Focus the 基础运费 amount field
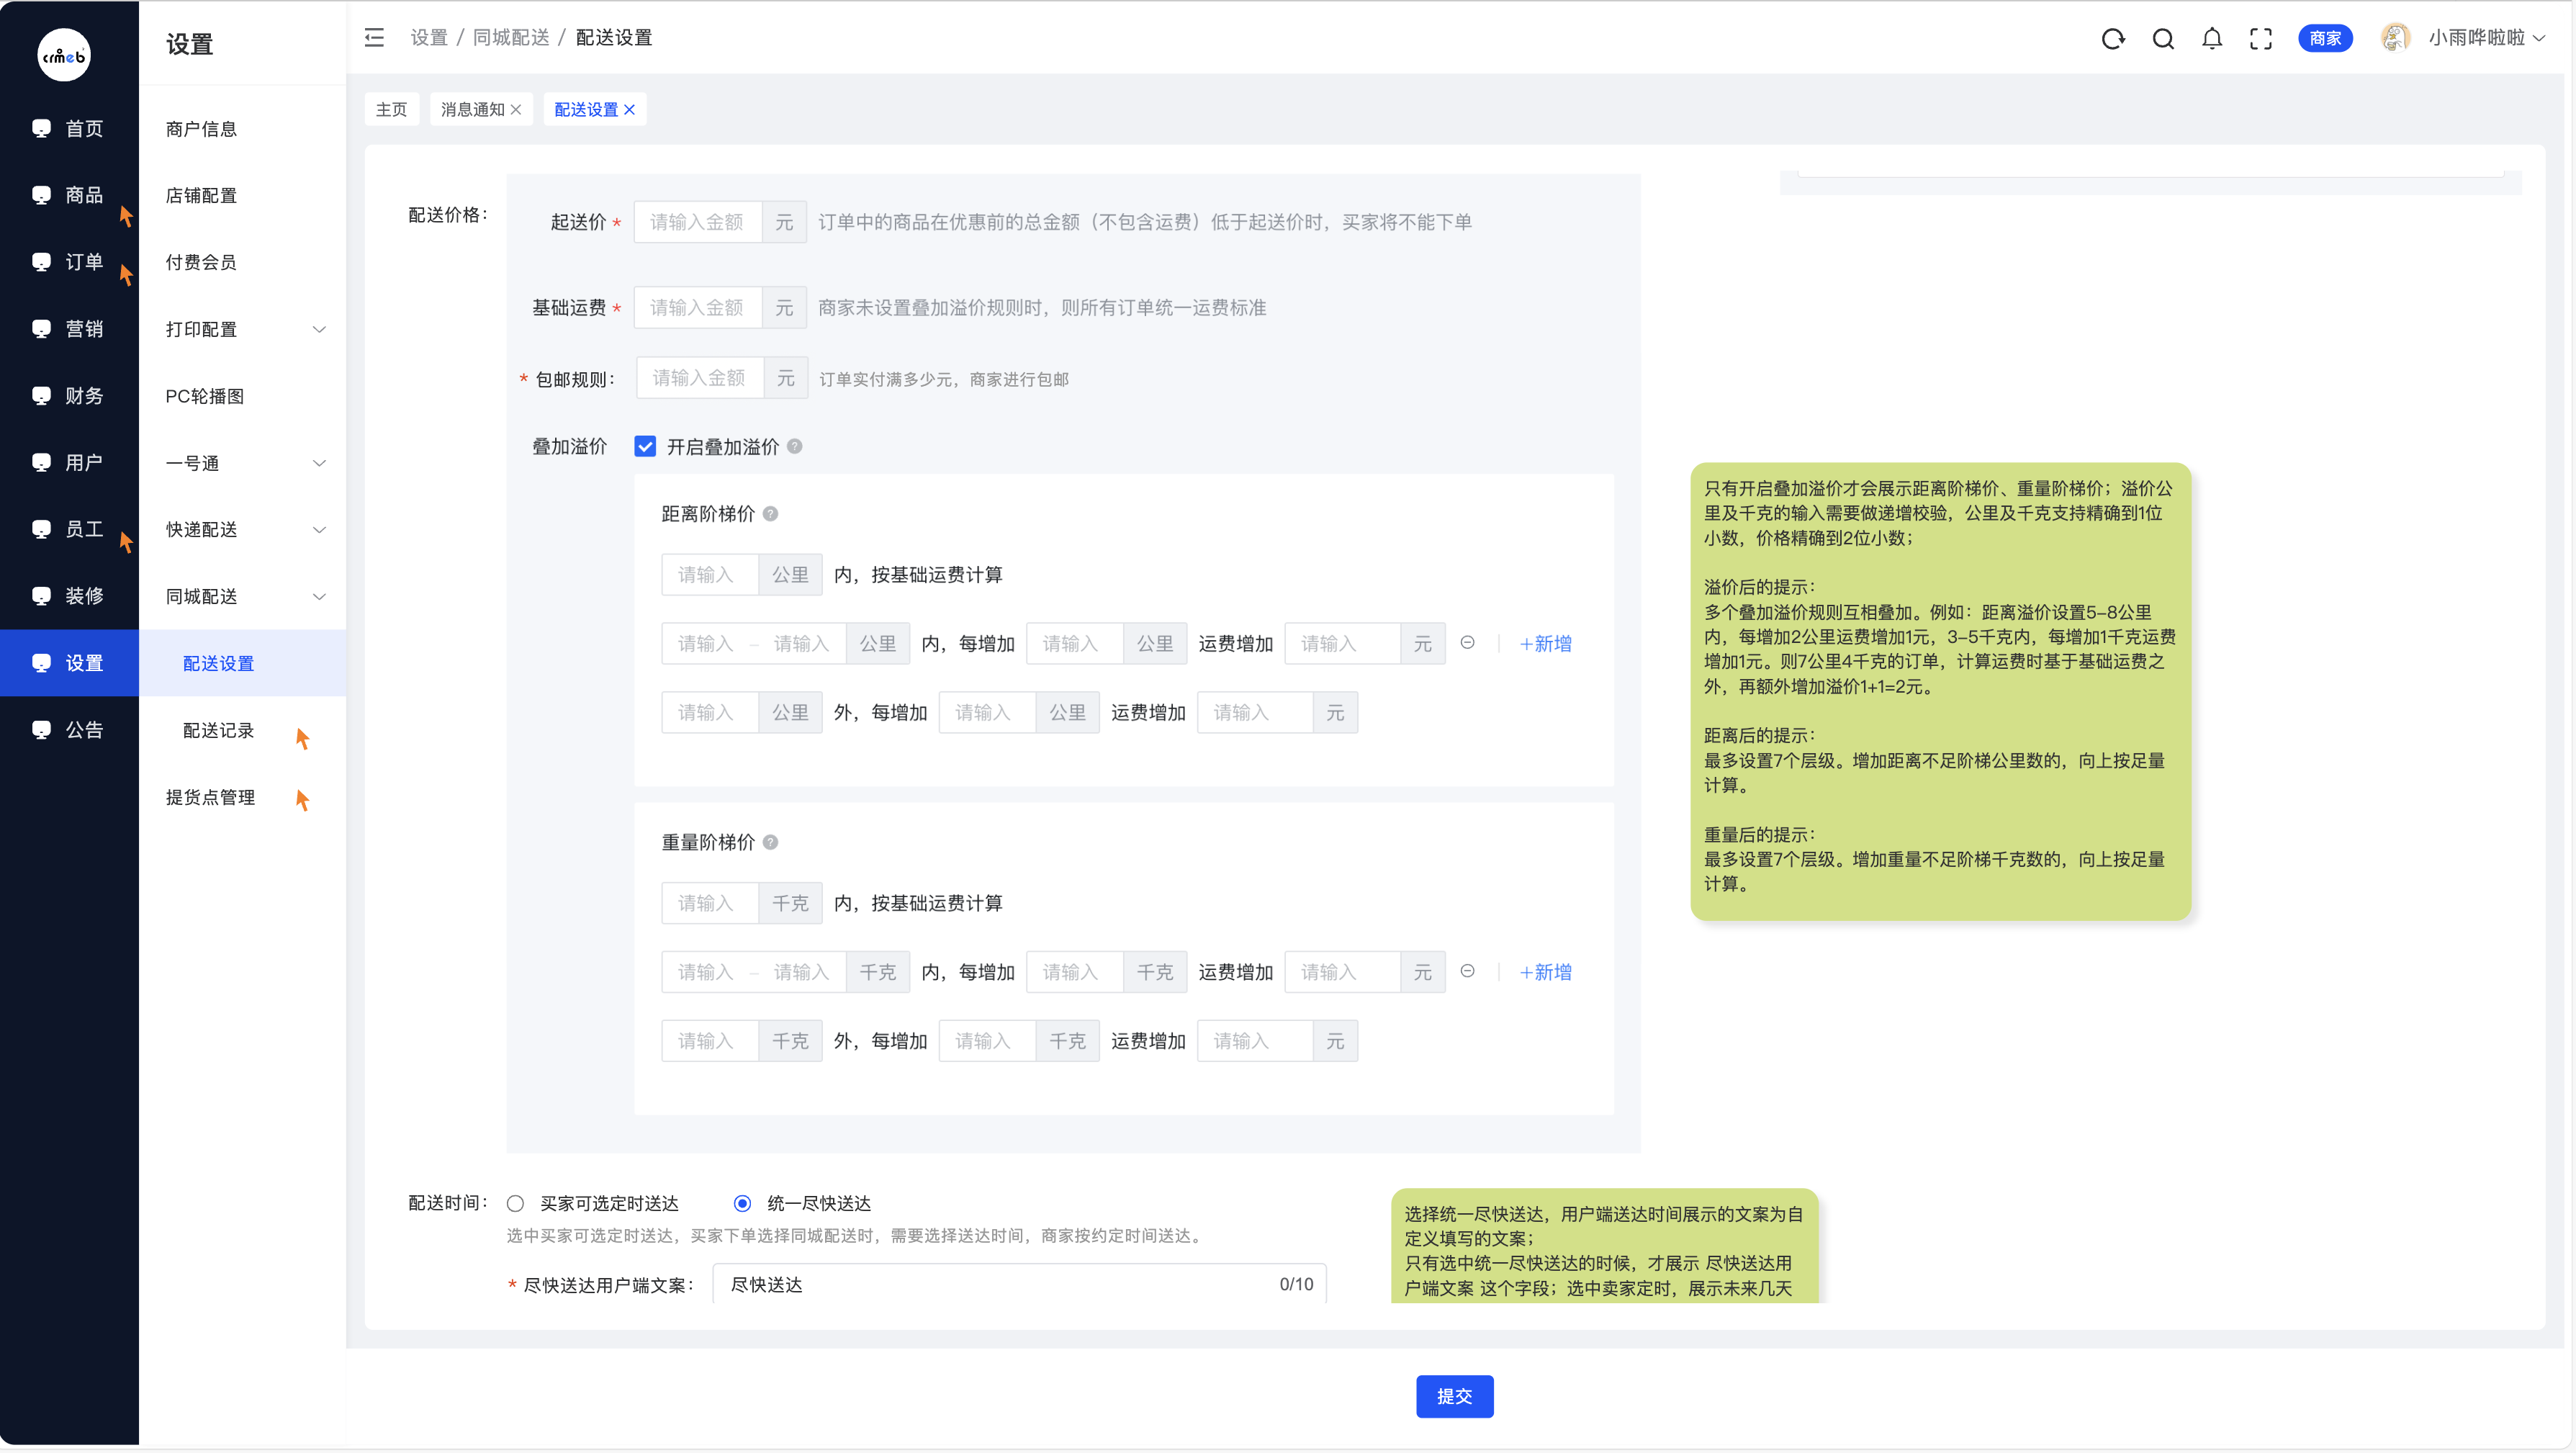The image size is (2576, 1453). (698, 307)
